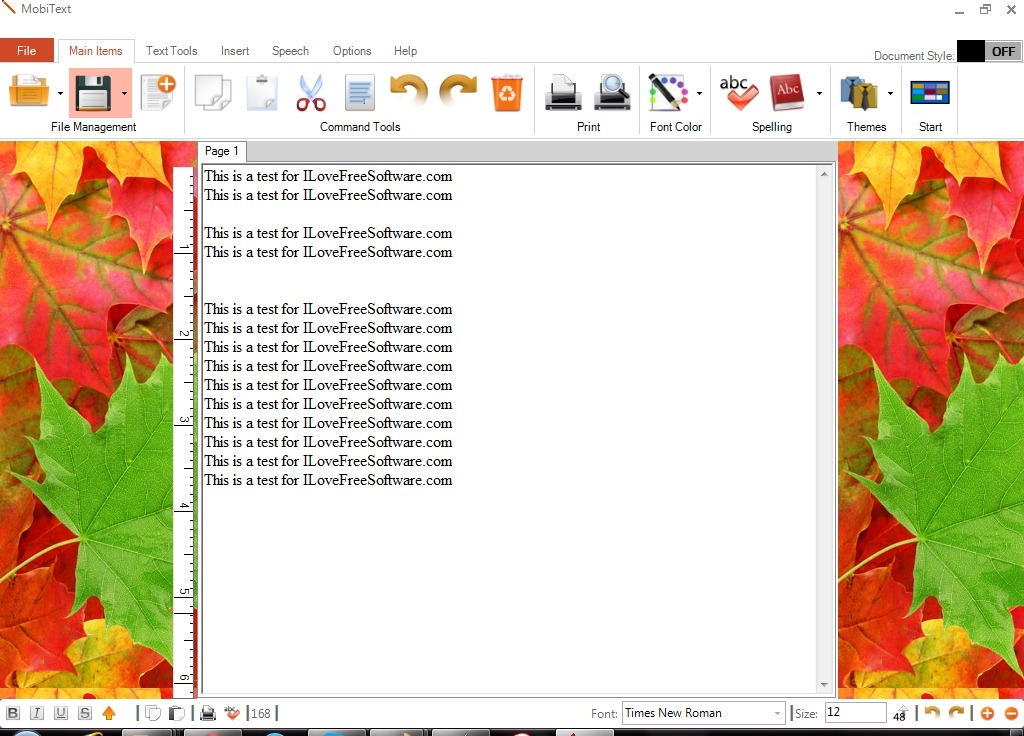The height and width of the screenshot is (736, 1024).
Task: Select the Page 1 document tab
Action: [221, 151]
